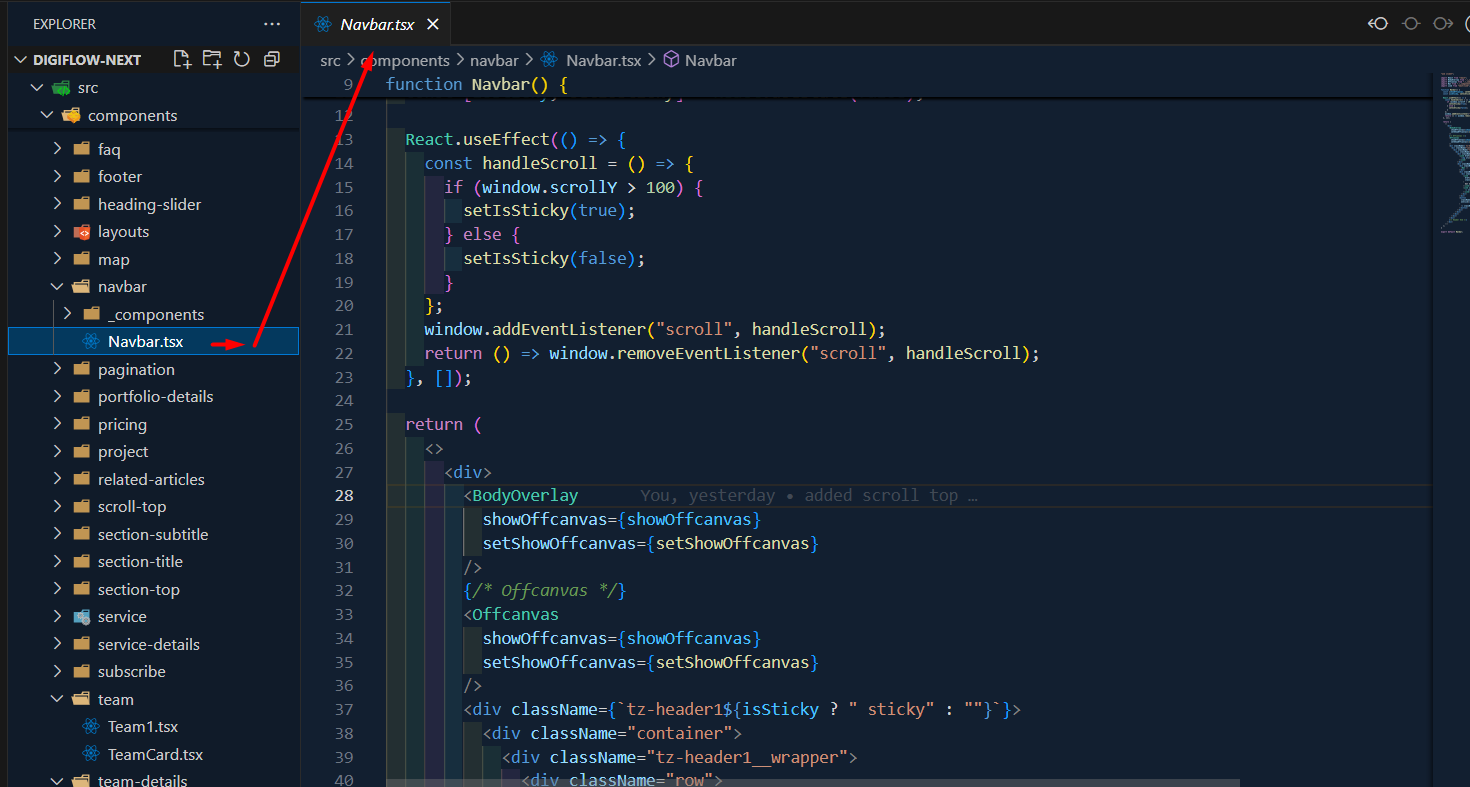
Task: Expand the _components subfolder
Action: [67, 314]
